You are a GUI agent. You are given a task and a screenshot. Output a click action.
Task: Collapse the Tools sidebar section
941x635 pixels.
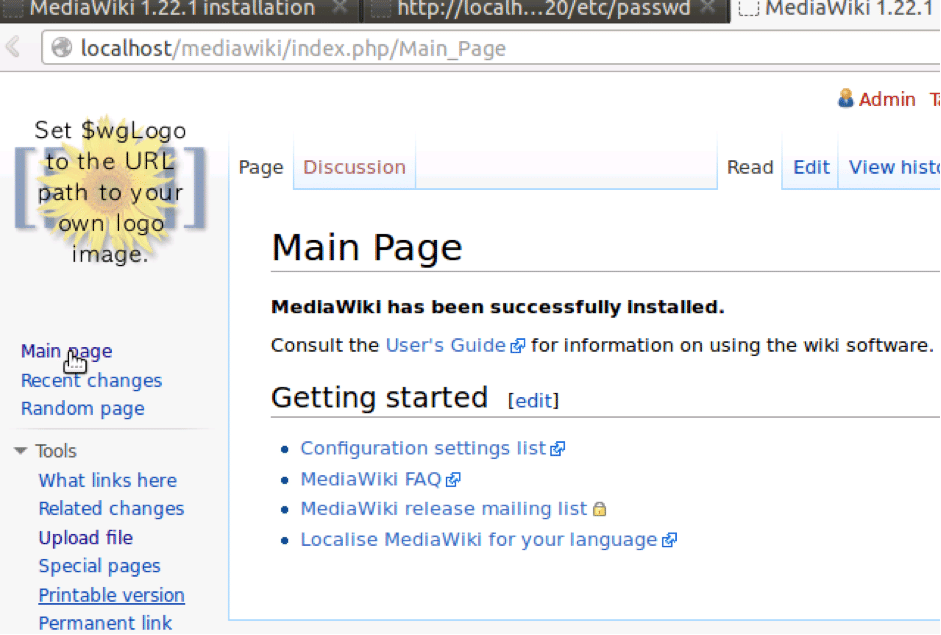pyautogui.click(x=20, y=451)
